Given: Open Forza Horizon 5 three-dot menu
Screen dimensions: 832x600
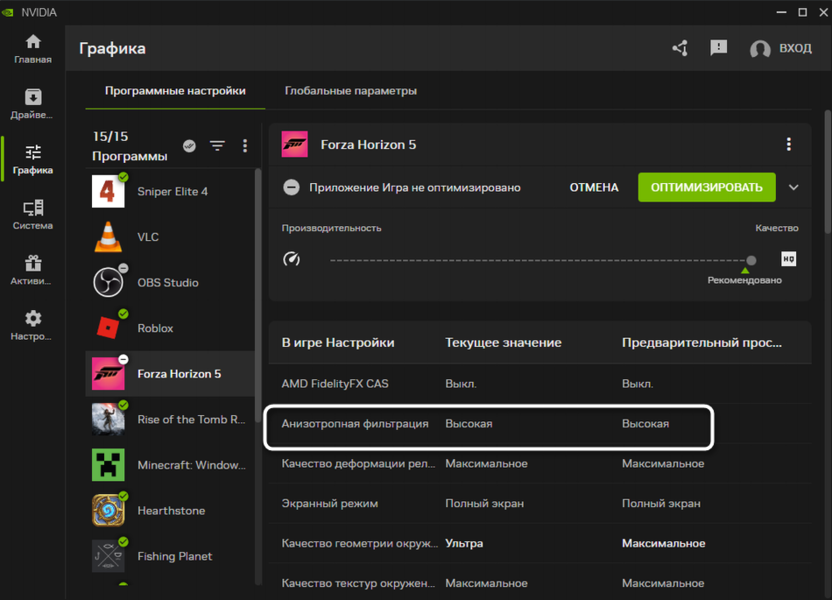Looking at the screenshot, I should coord(789,145).
